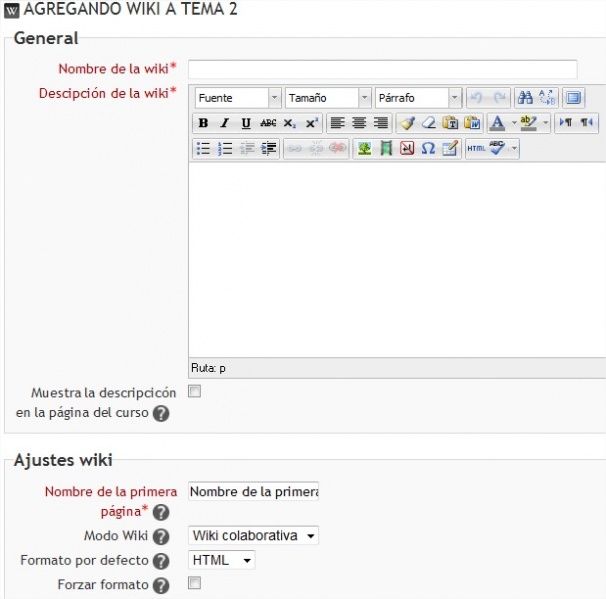Image resolution: width=606 pixels, height=599 pixels.
Task: Paste from Word
Action: pos(472,123)
